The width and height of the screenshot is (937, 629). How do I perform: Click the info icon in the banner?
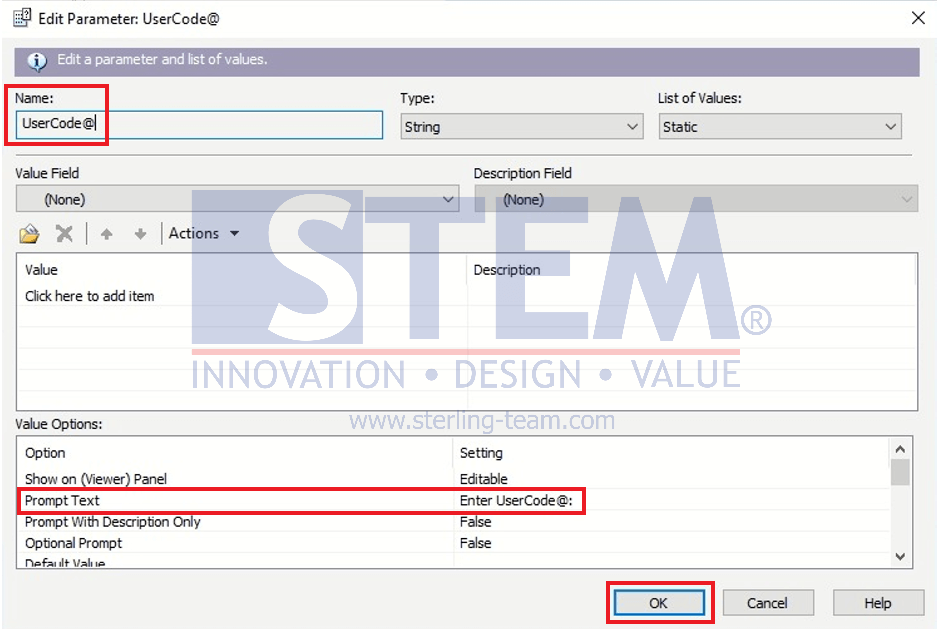pos(37,61)
